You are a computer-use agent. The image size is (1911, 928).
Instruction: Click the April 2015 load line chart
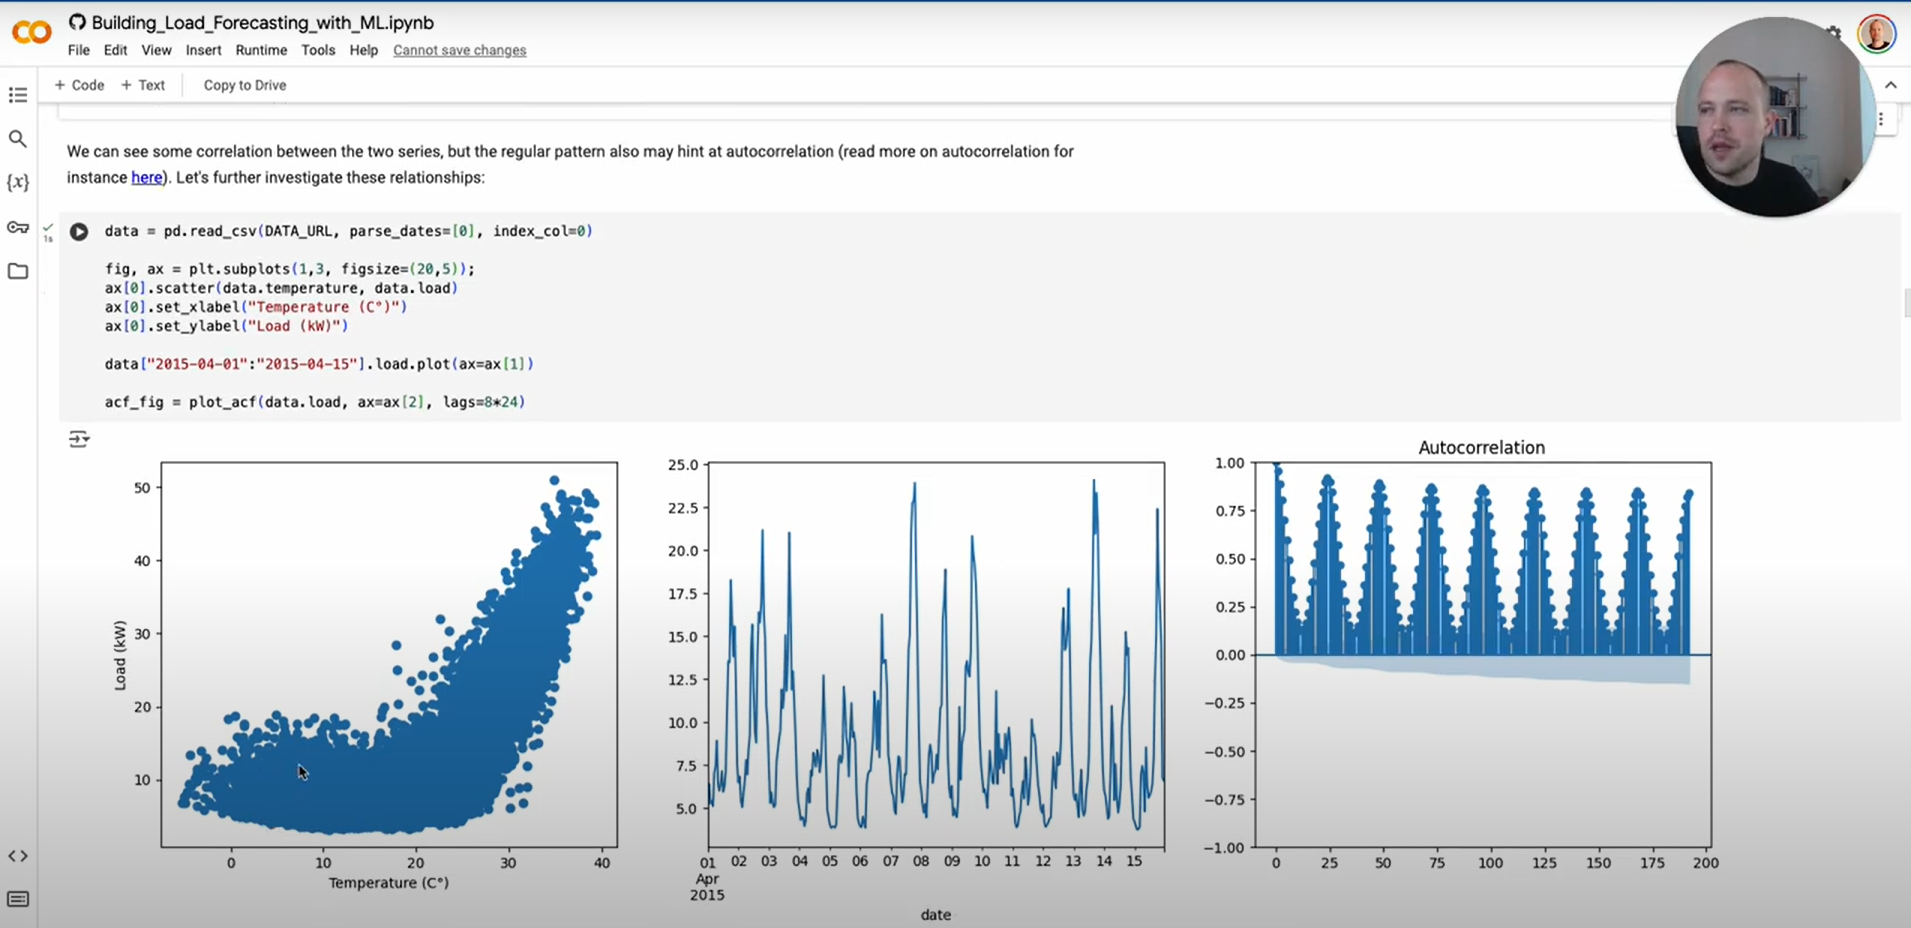(x=936, y=655)
